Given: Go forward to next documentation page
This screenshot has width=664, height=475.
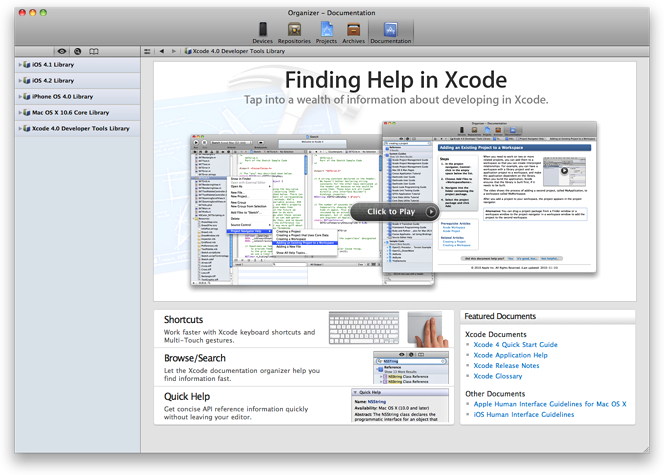Looking at the screenshot, I should click(x=174, y=51).
